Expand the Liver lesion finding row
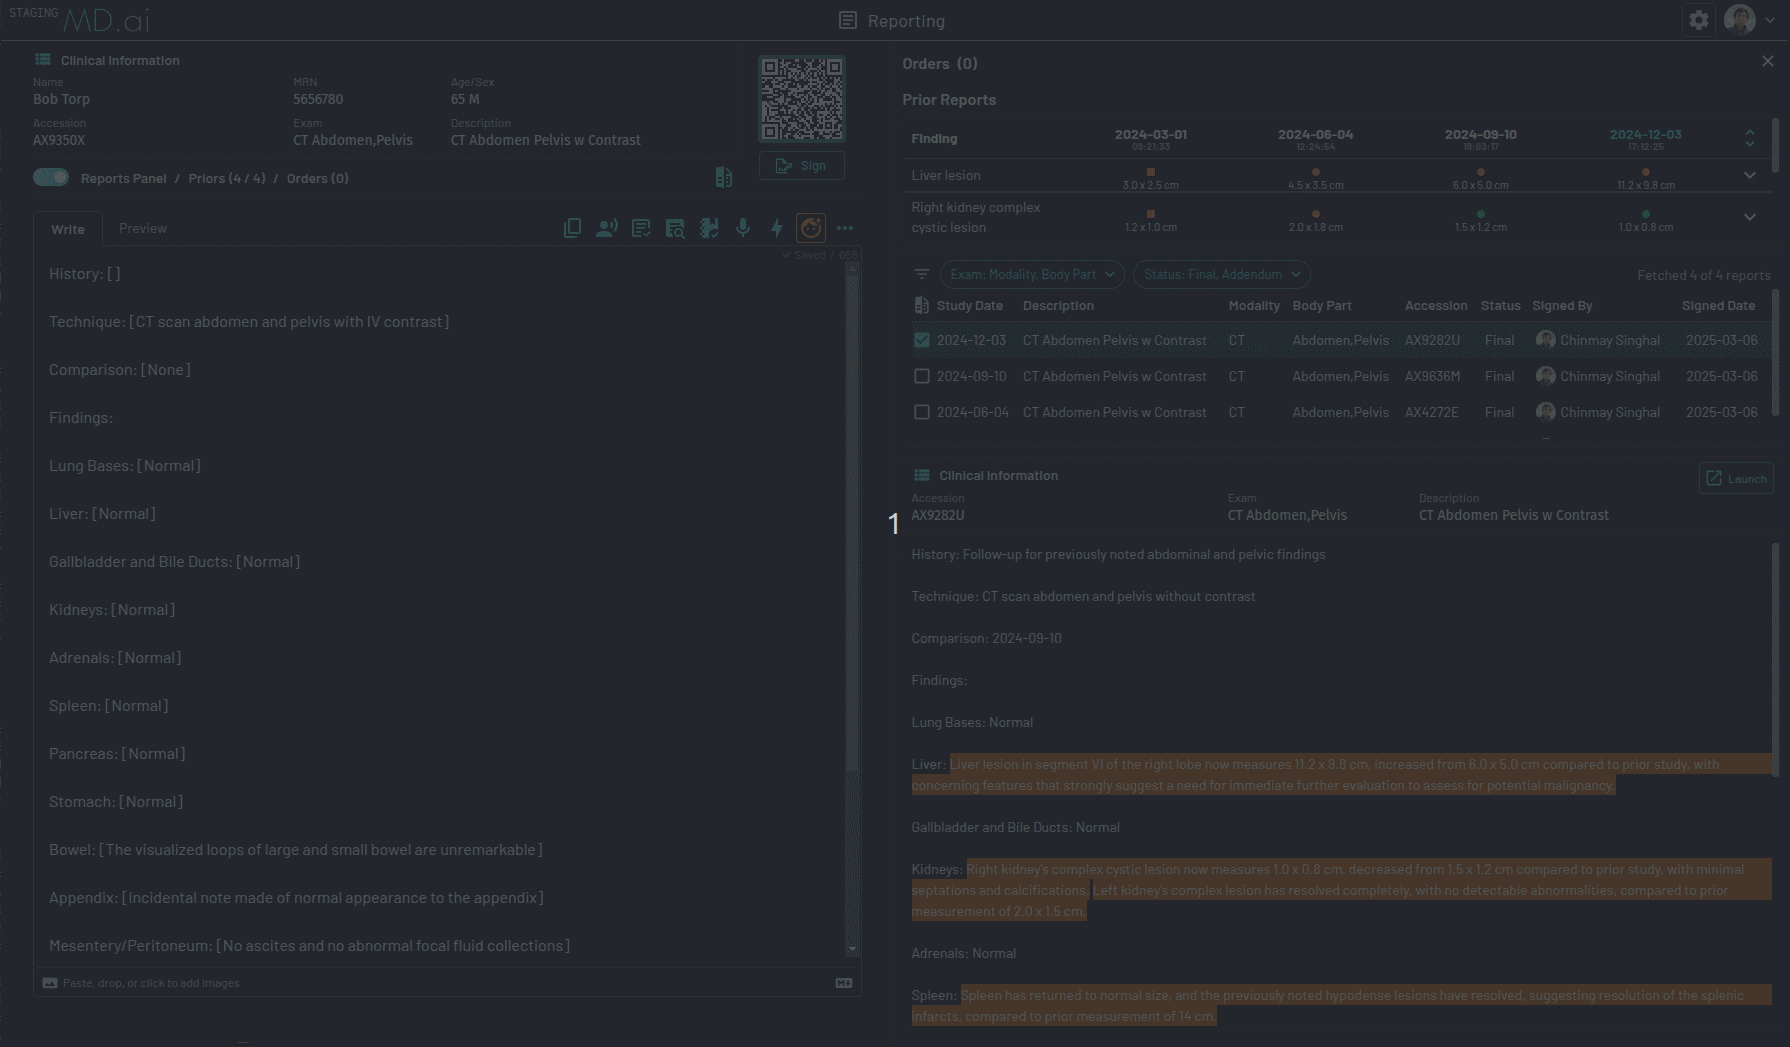The height and width of the screenshot is (1047, 1790). click(1750, 175)
